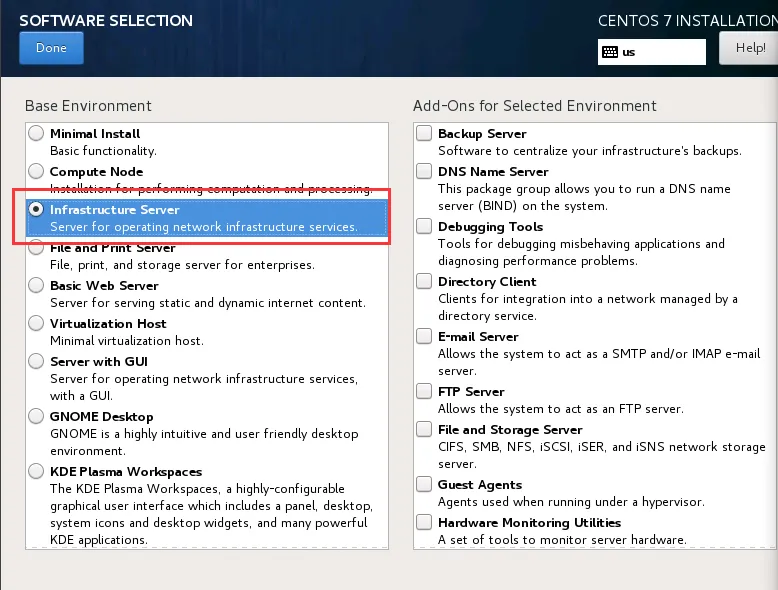Viewport: 778px width, 590px height.
Task: Select GNOME Desktop radio button
Action: tap(36, 416)
